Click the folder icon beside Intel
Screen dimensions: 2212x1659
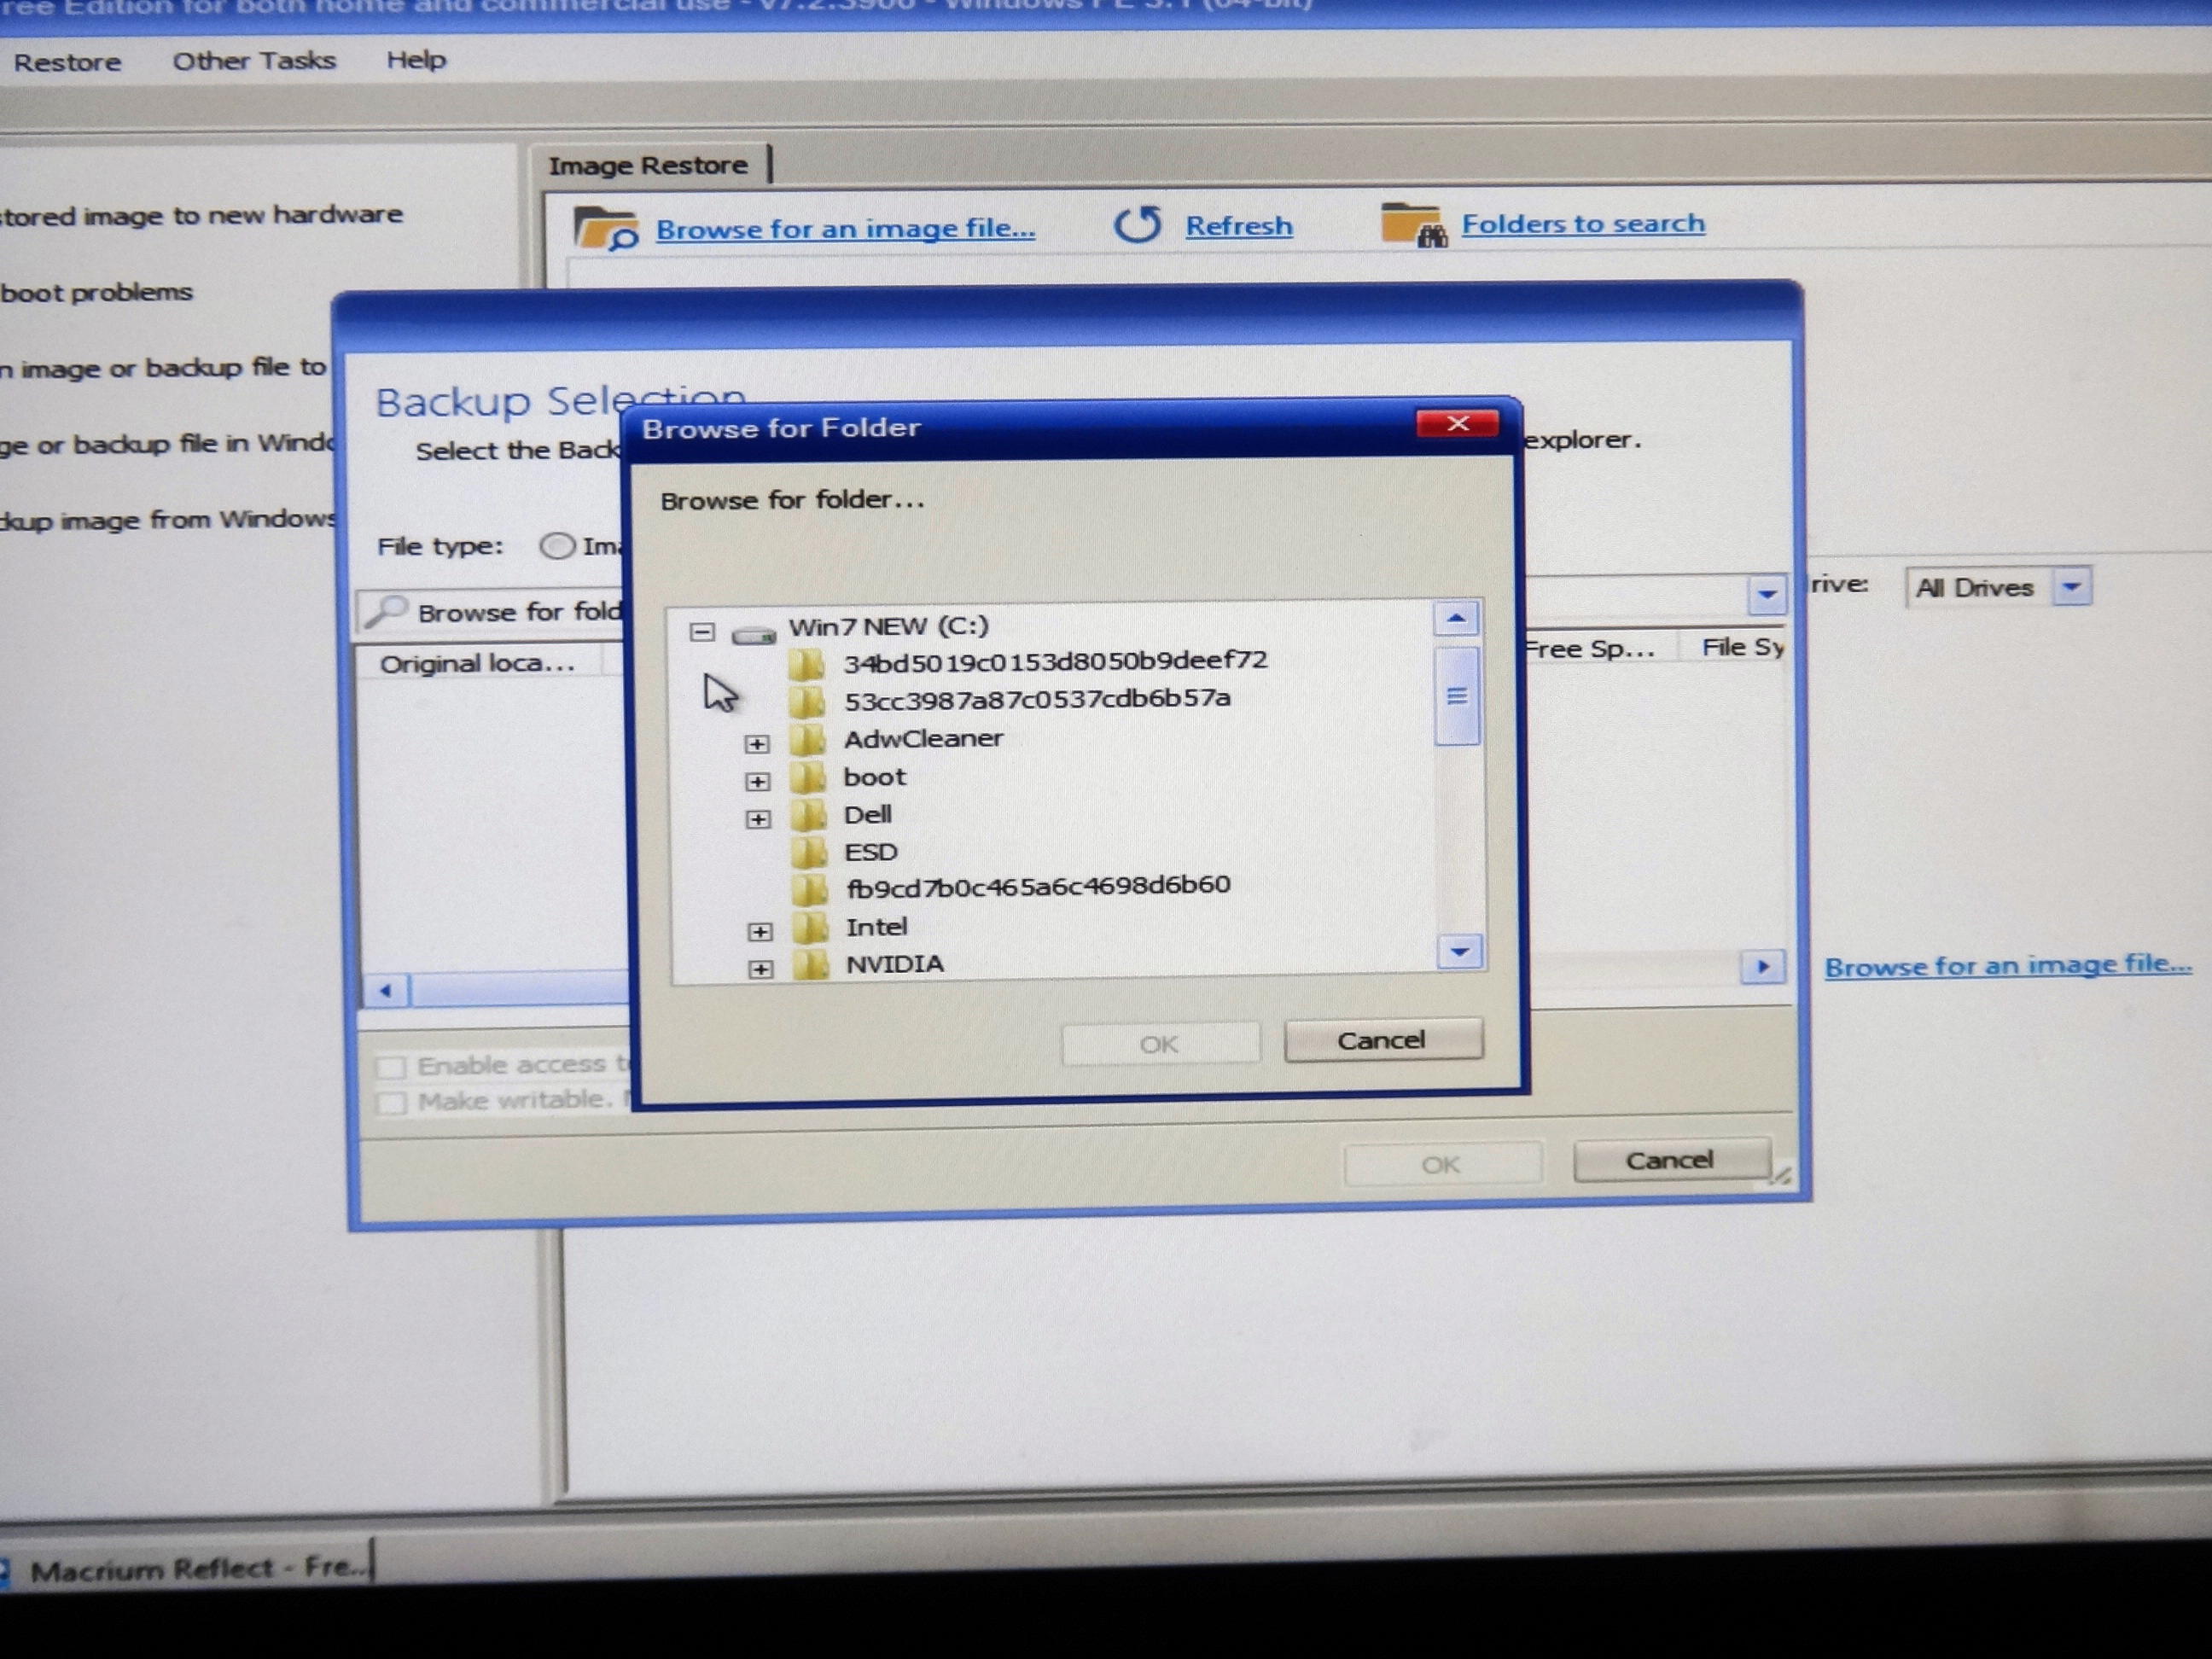click(811, 928)
